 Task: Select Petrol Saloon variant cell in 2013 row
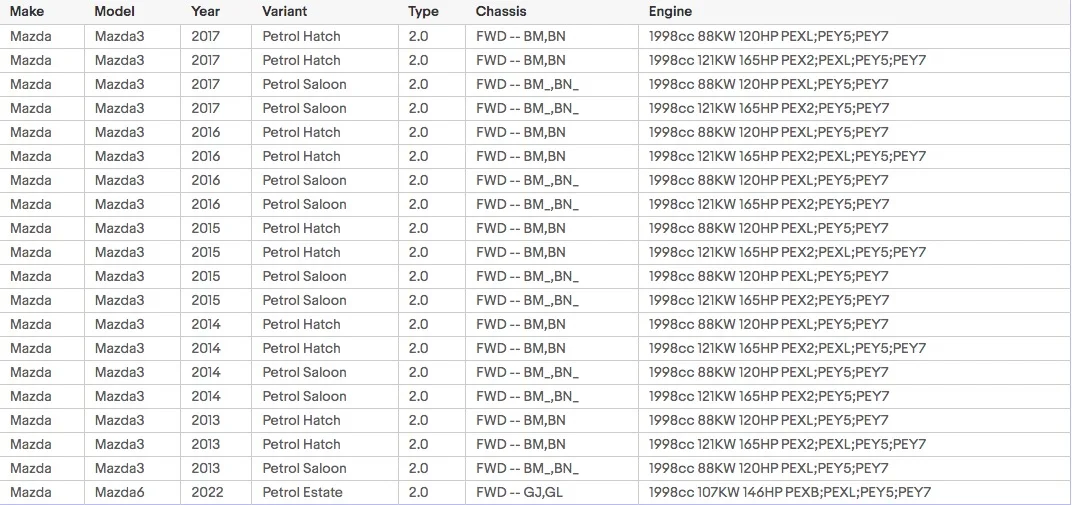click(x=325, y=468)
